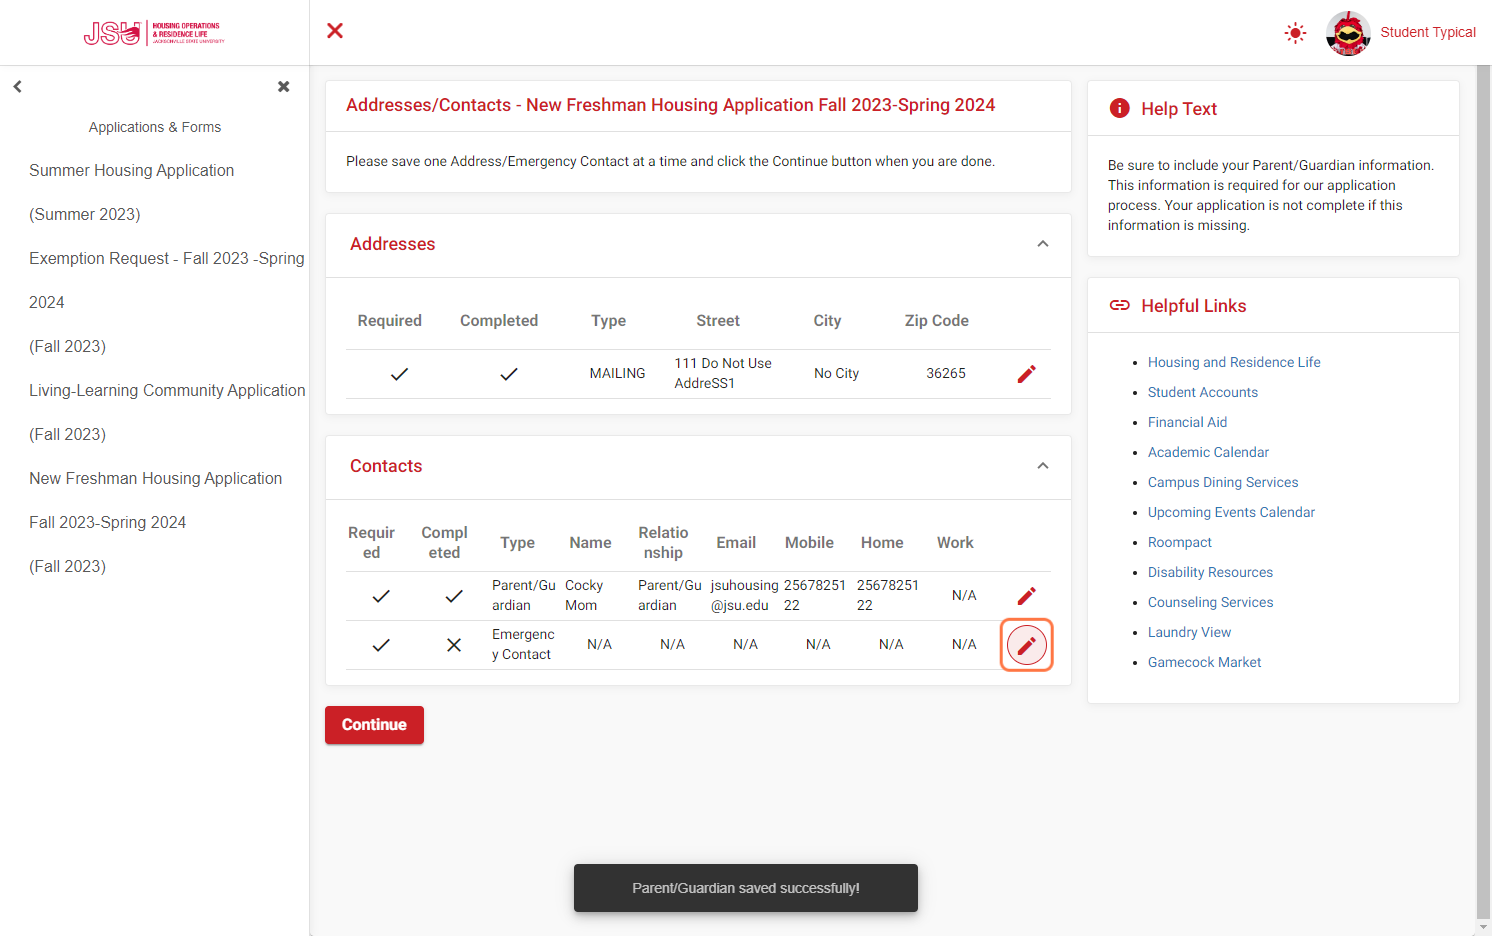Toggle the sun theme mode icon
Screen dimensions: 1492x936
click(1295, 33)
